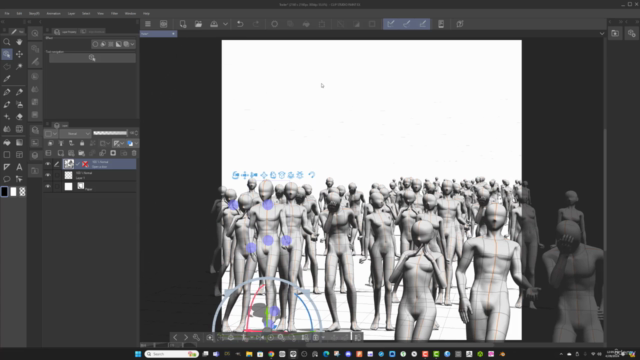Toggle snap to grid button
The width and height of the screenshot is (640, 360).
pyautogui.click(x=422, y=24)
